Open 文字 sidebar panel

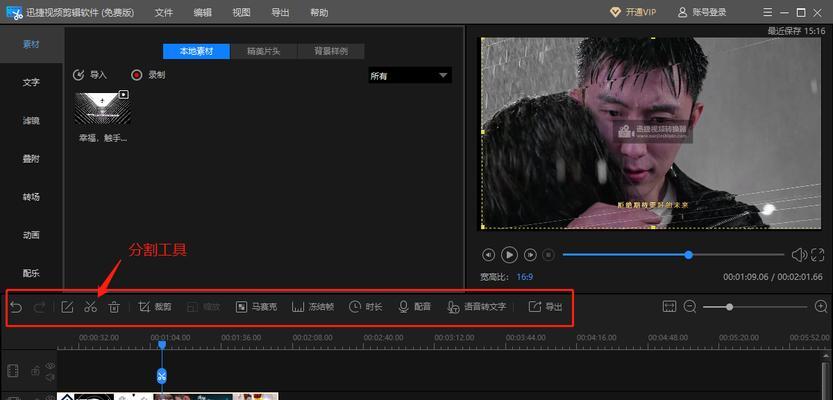pyautogui.click(x=31, y=82)
